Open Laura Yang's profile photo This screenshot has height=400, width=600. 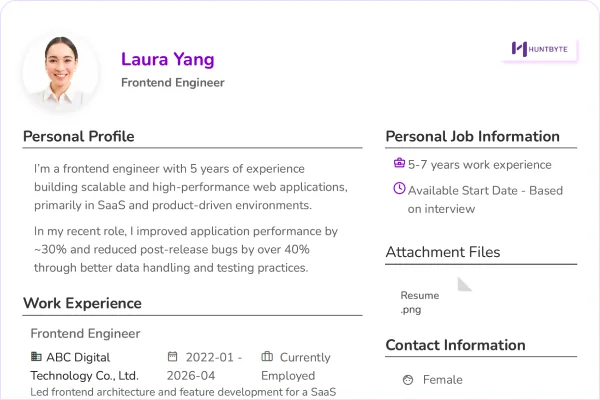tap(60, 72)
